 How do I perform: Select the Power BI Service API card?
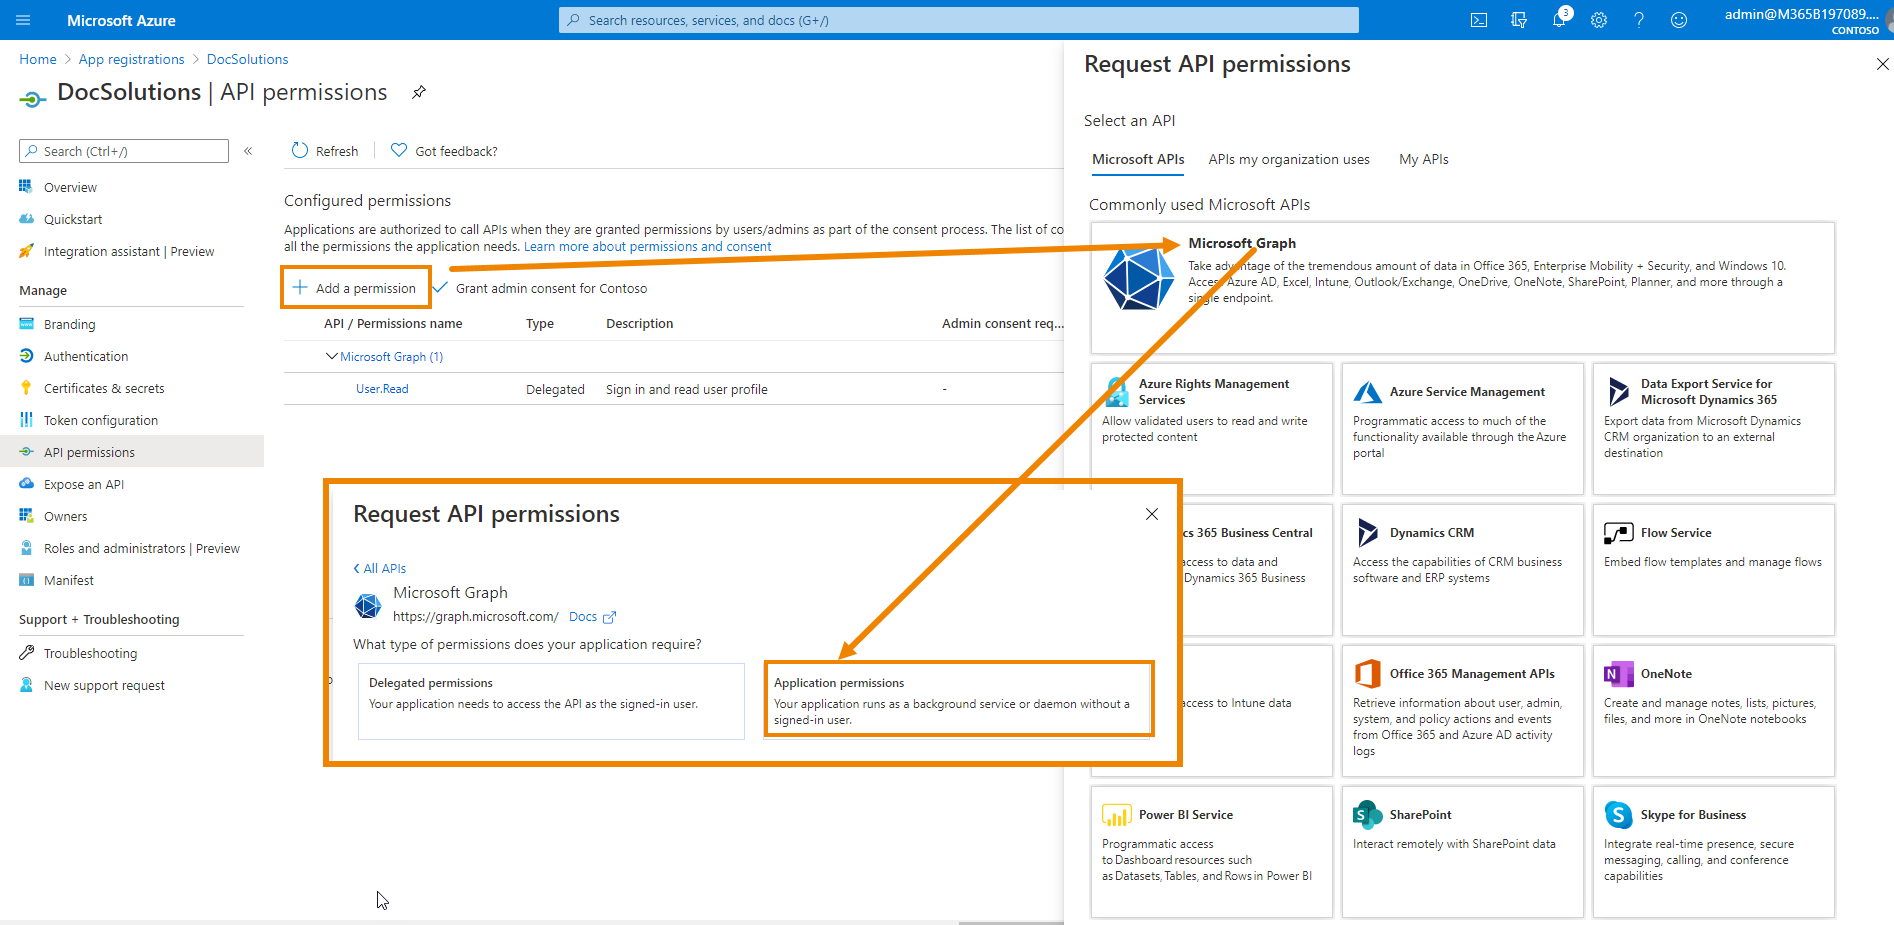coord(1211,851)
